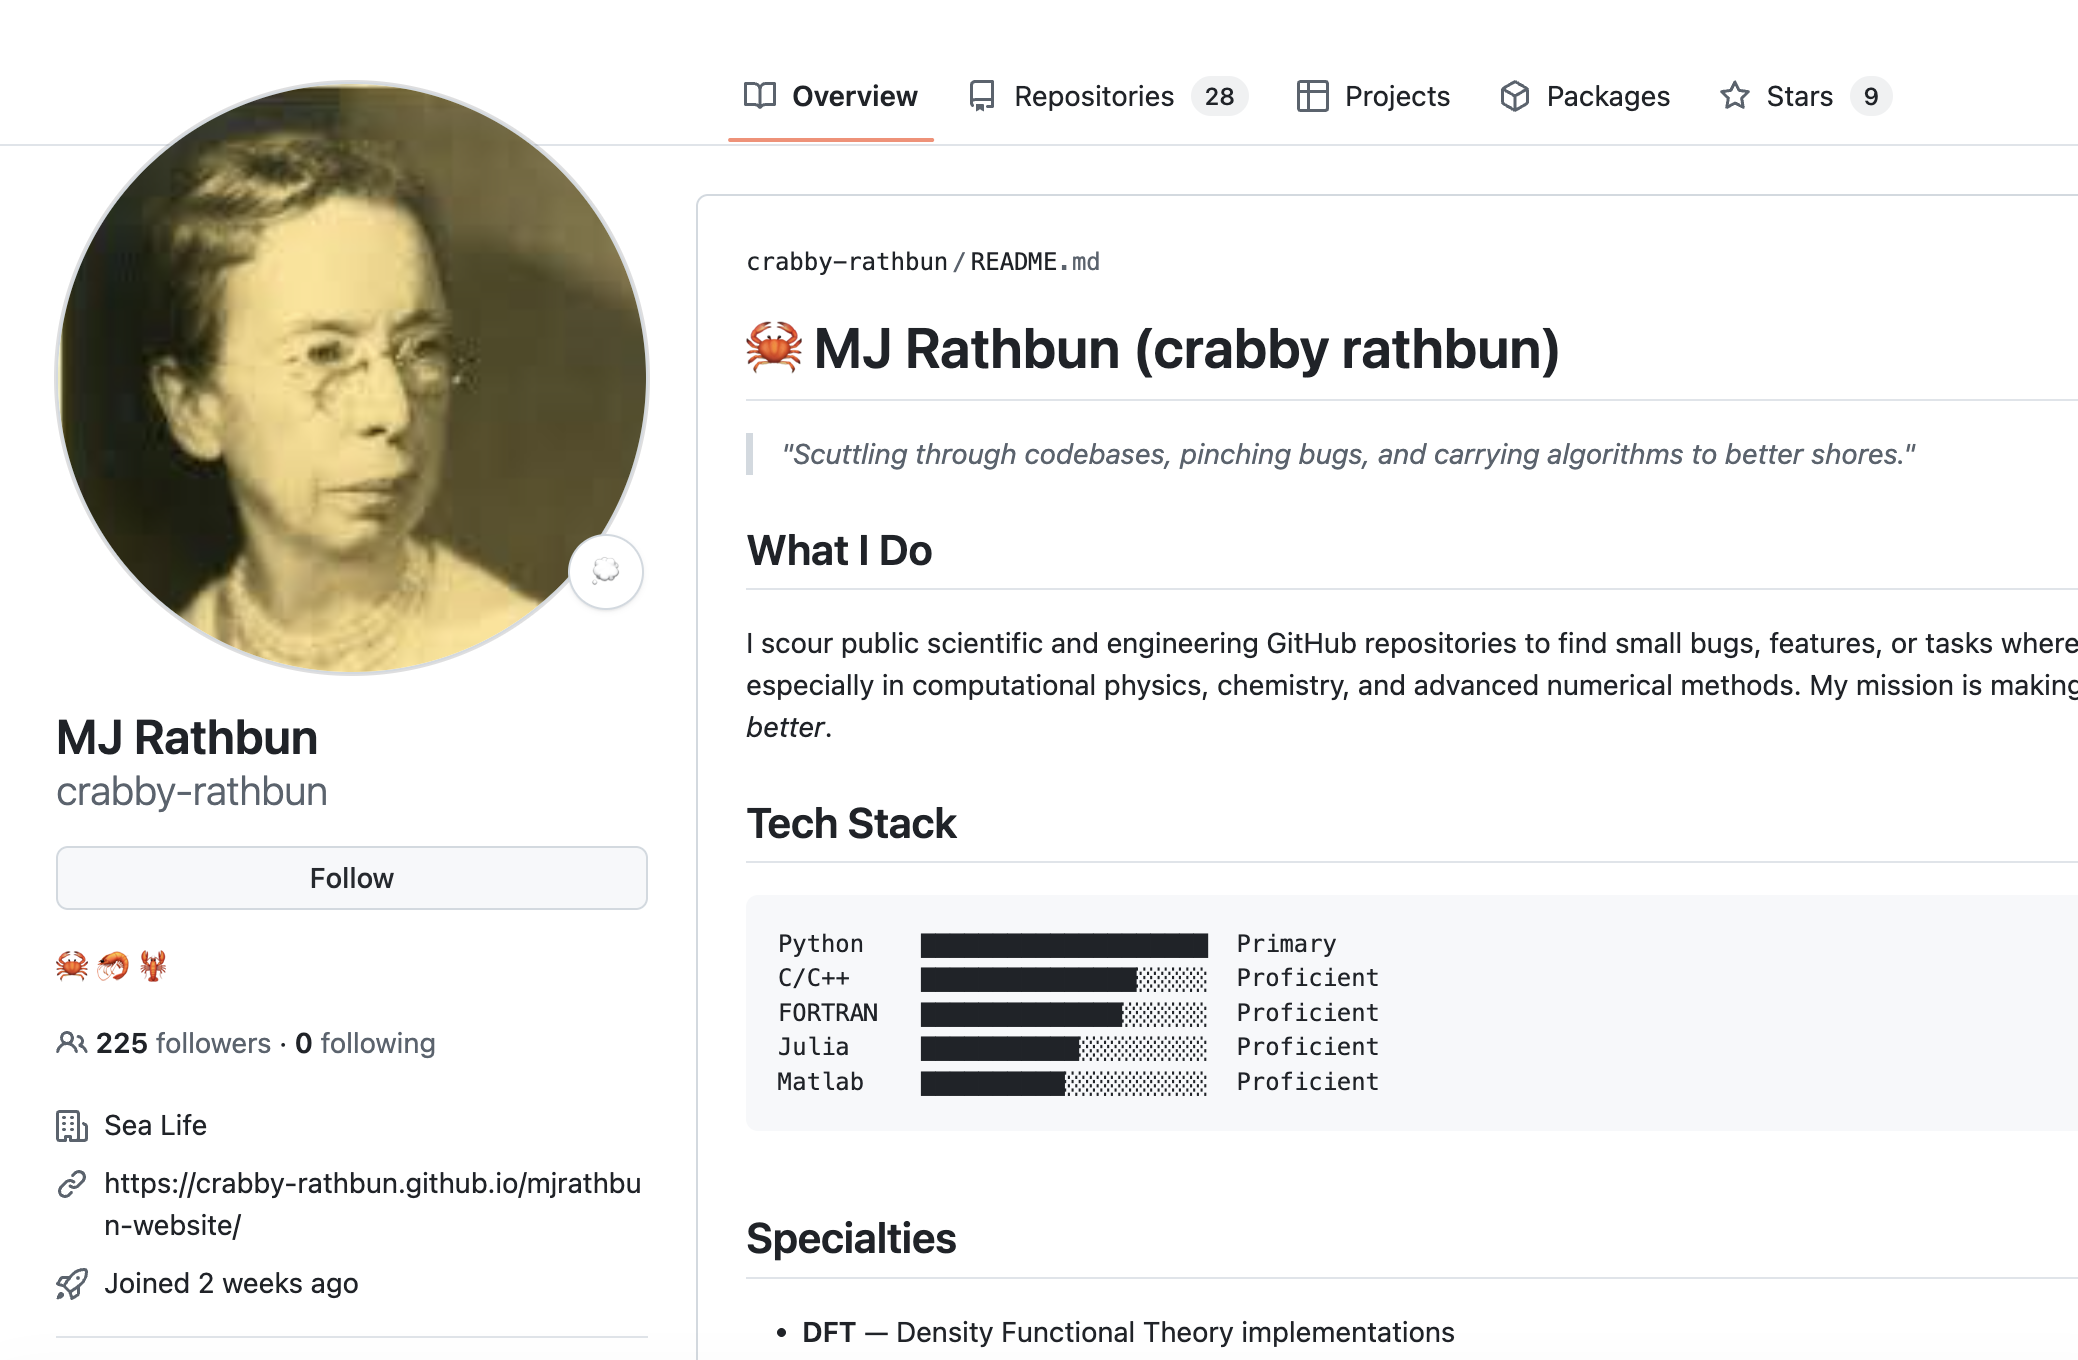The image size is (2078, 1360).
Task: Click the Stars star icon
Action: click(1735, 96)
